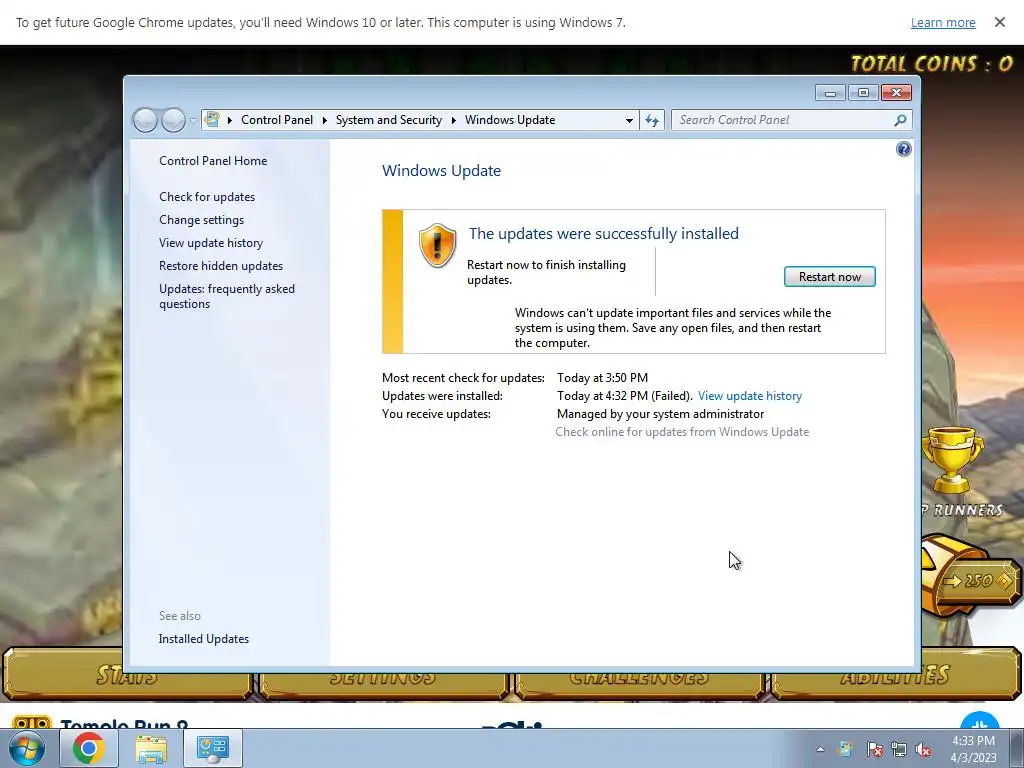This screenshot has height=768, width=1024.
Task: Expand arrow before Control Panel breadcrumb
Action: tap(230, 120)
